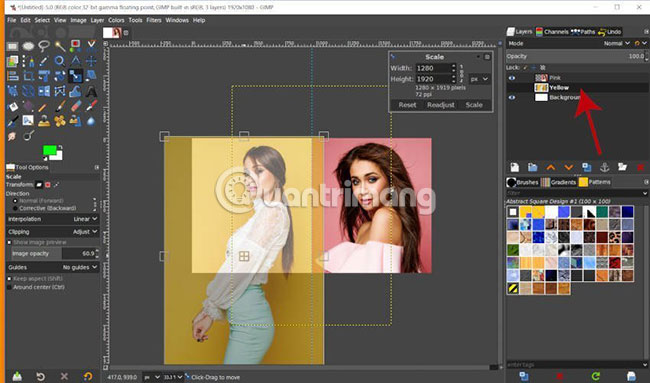Select the Clone stamp tool
The width and height of the screenshot is (650, 383).
click(44, 121)
